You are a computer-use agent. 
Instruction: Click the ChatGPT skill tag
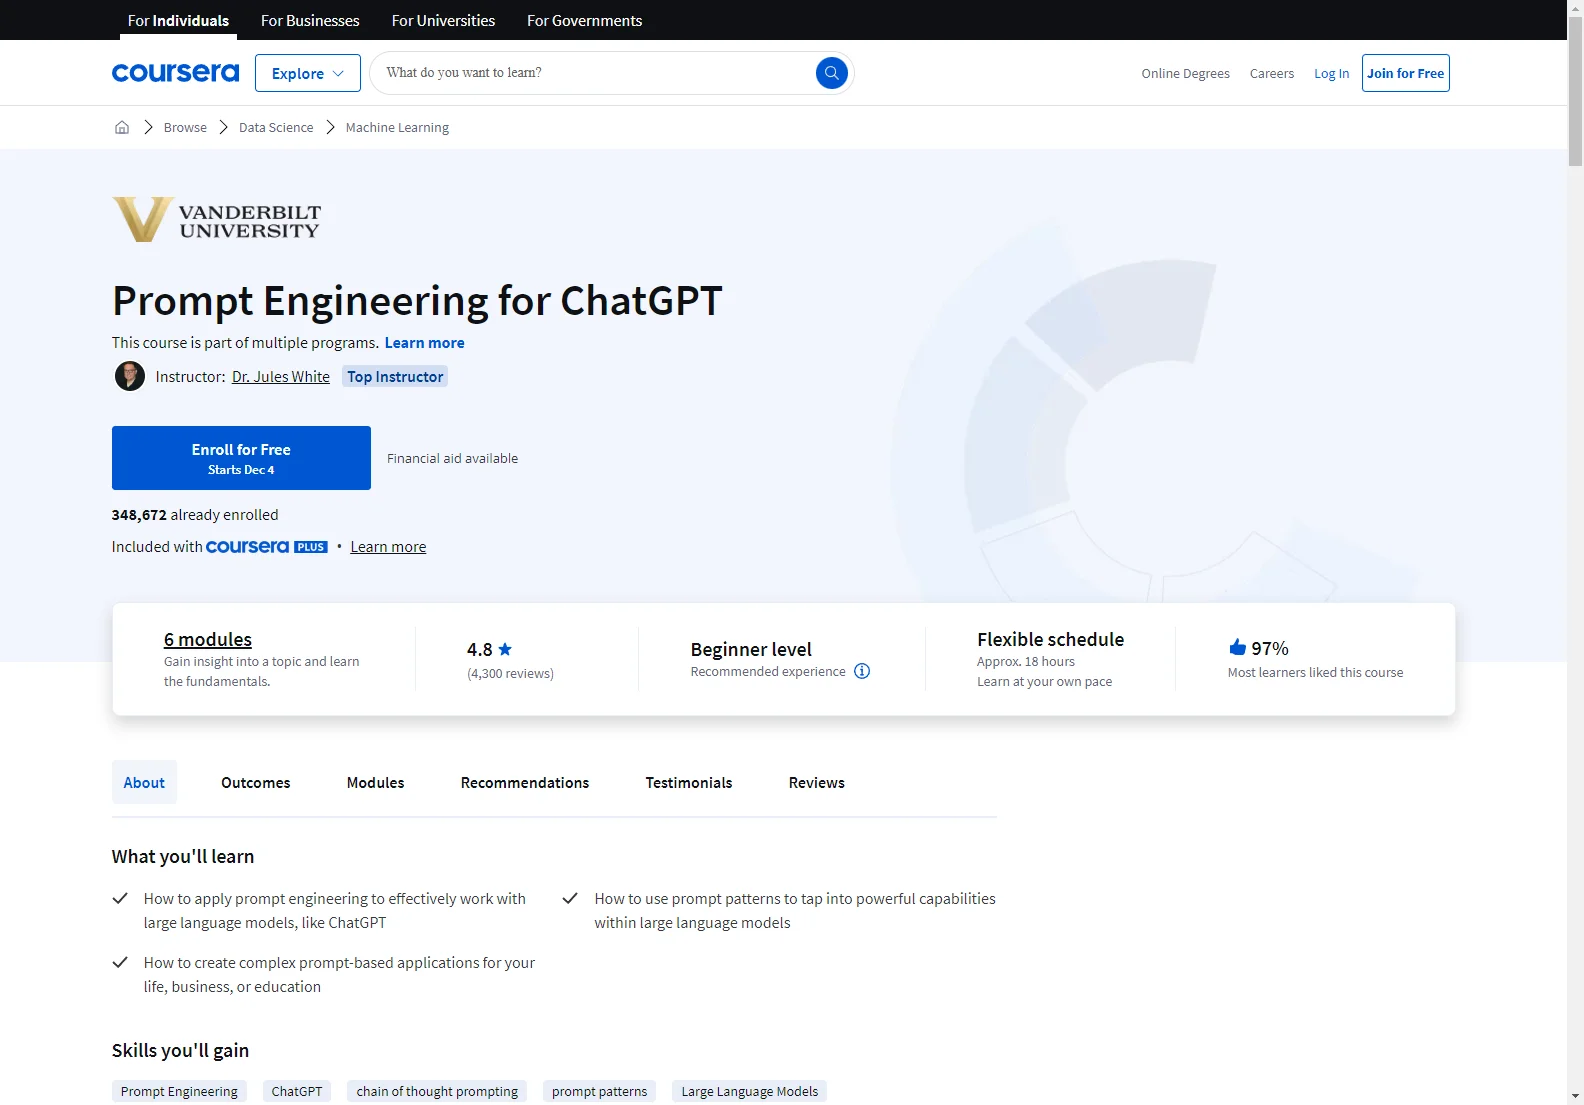pyautogui.click(x=297, y=1091)
